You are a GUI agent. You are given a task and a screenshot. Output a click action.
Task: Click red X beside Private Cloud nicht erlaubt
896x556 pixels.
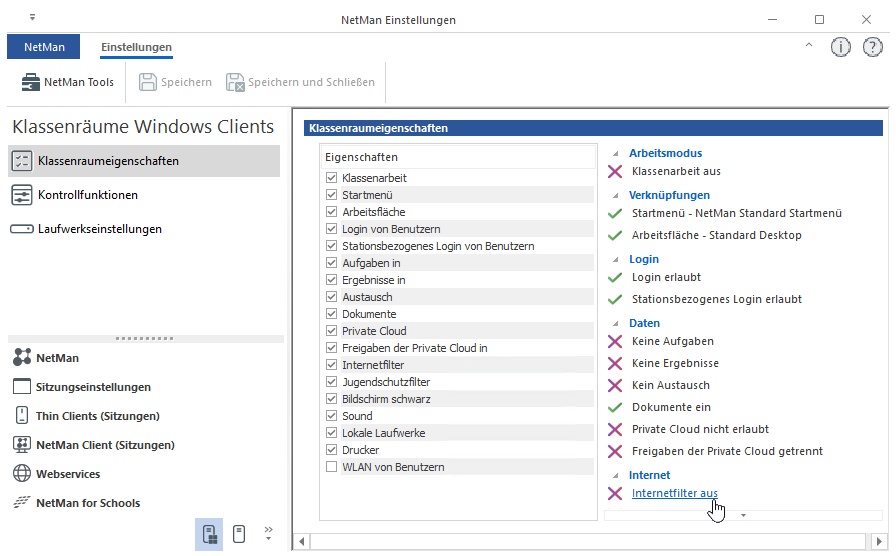click(615, 430)
